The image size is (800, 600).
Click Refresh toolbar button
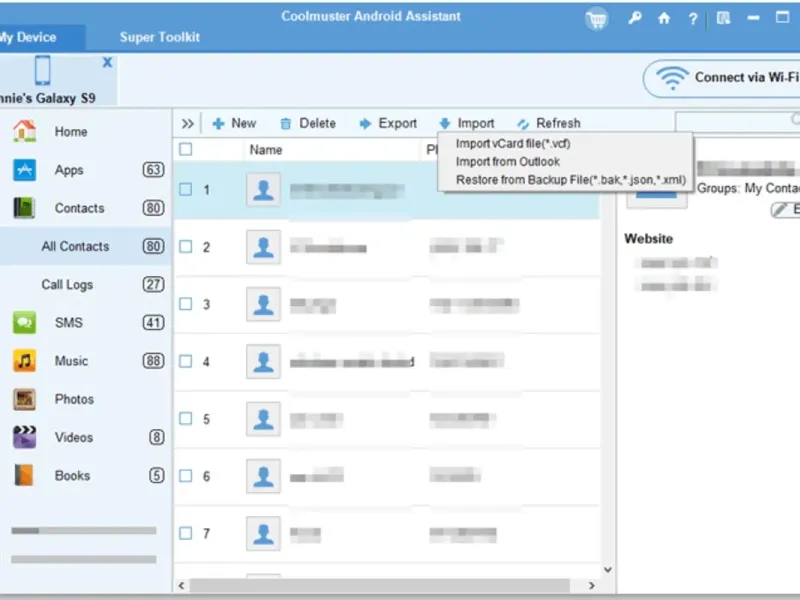[x=548, y=123]
